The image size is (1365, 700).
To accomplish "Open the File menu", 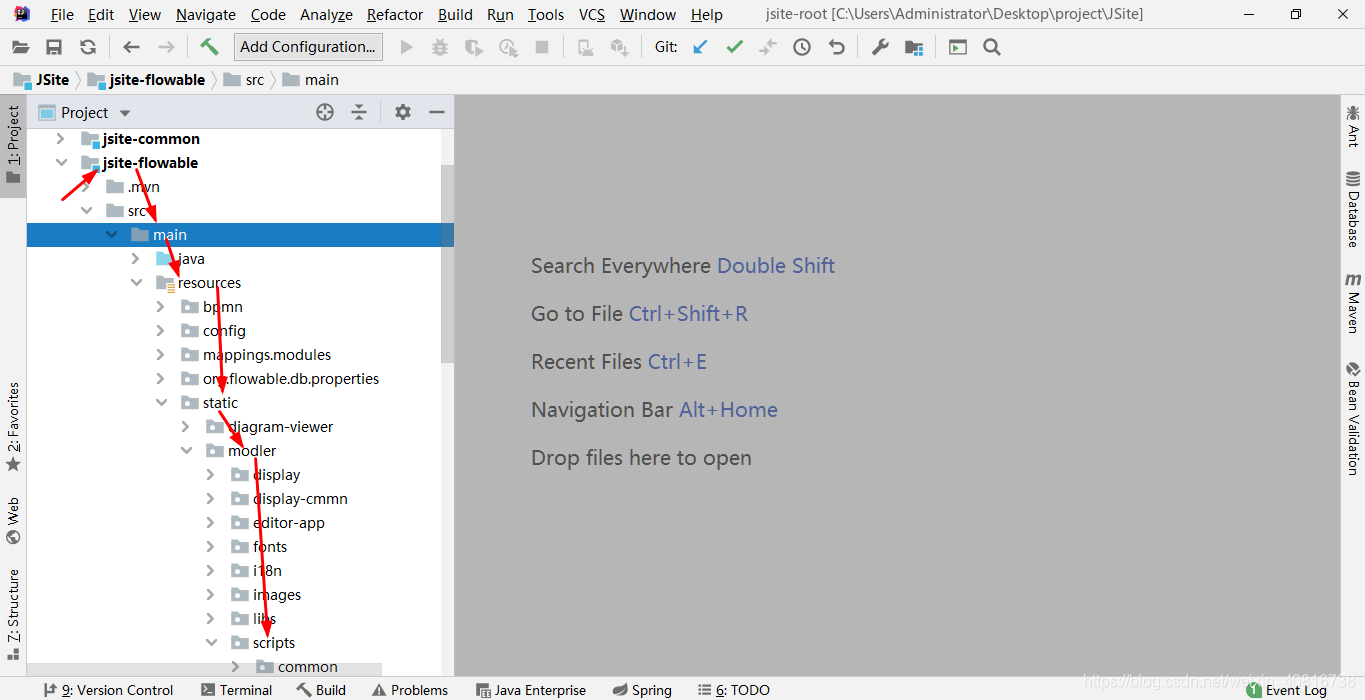I will pos(62,15).
